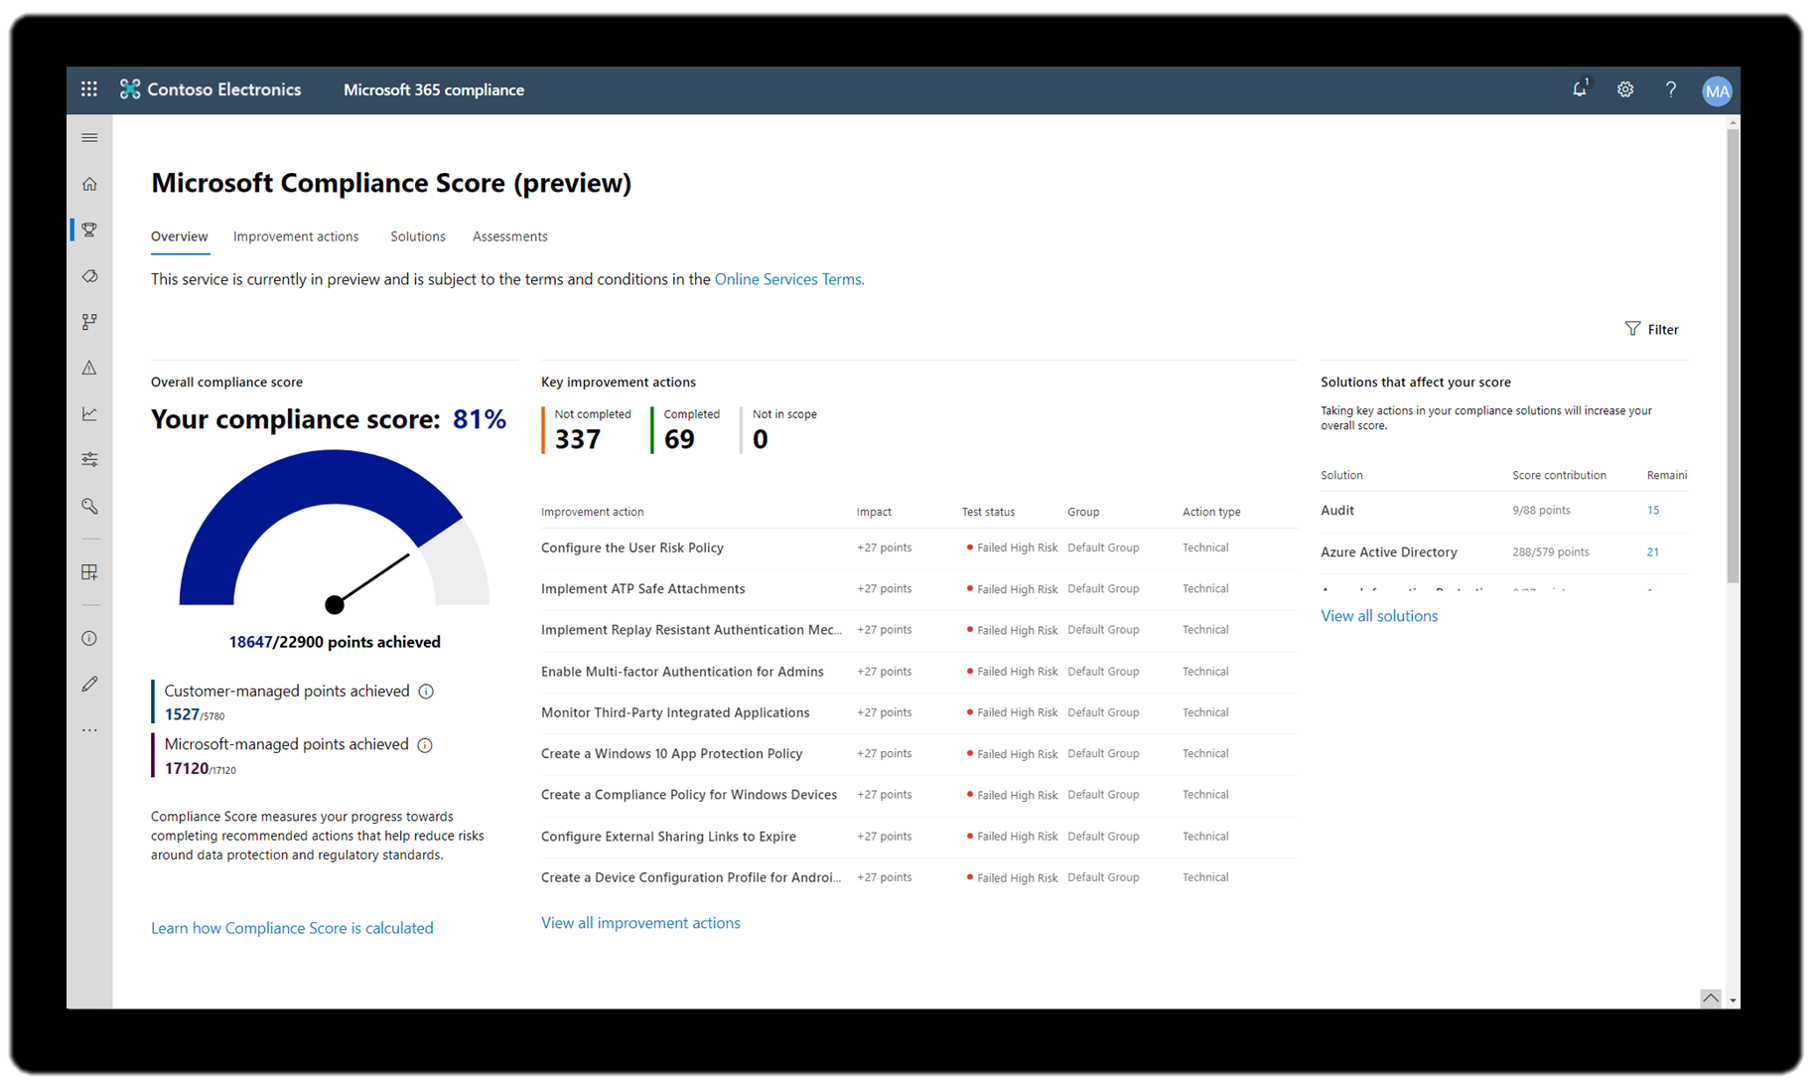Select the Policies flowchart icon in sidebar

click(89, 321)
